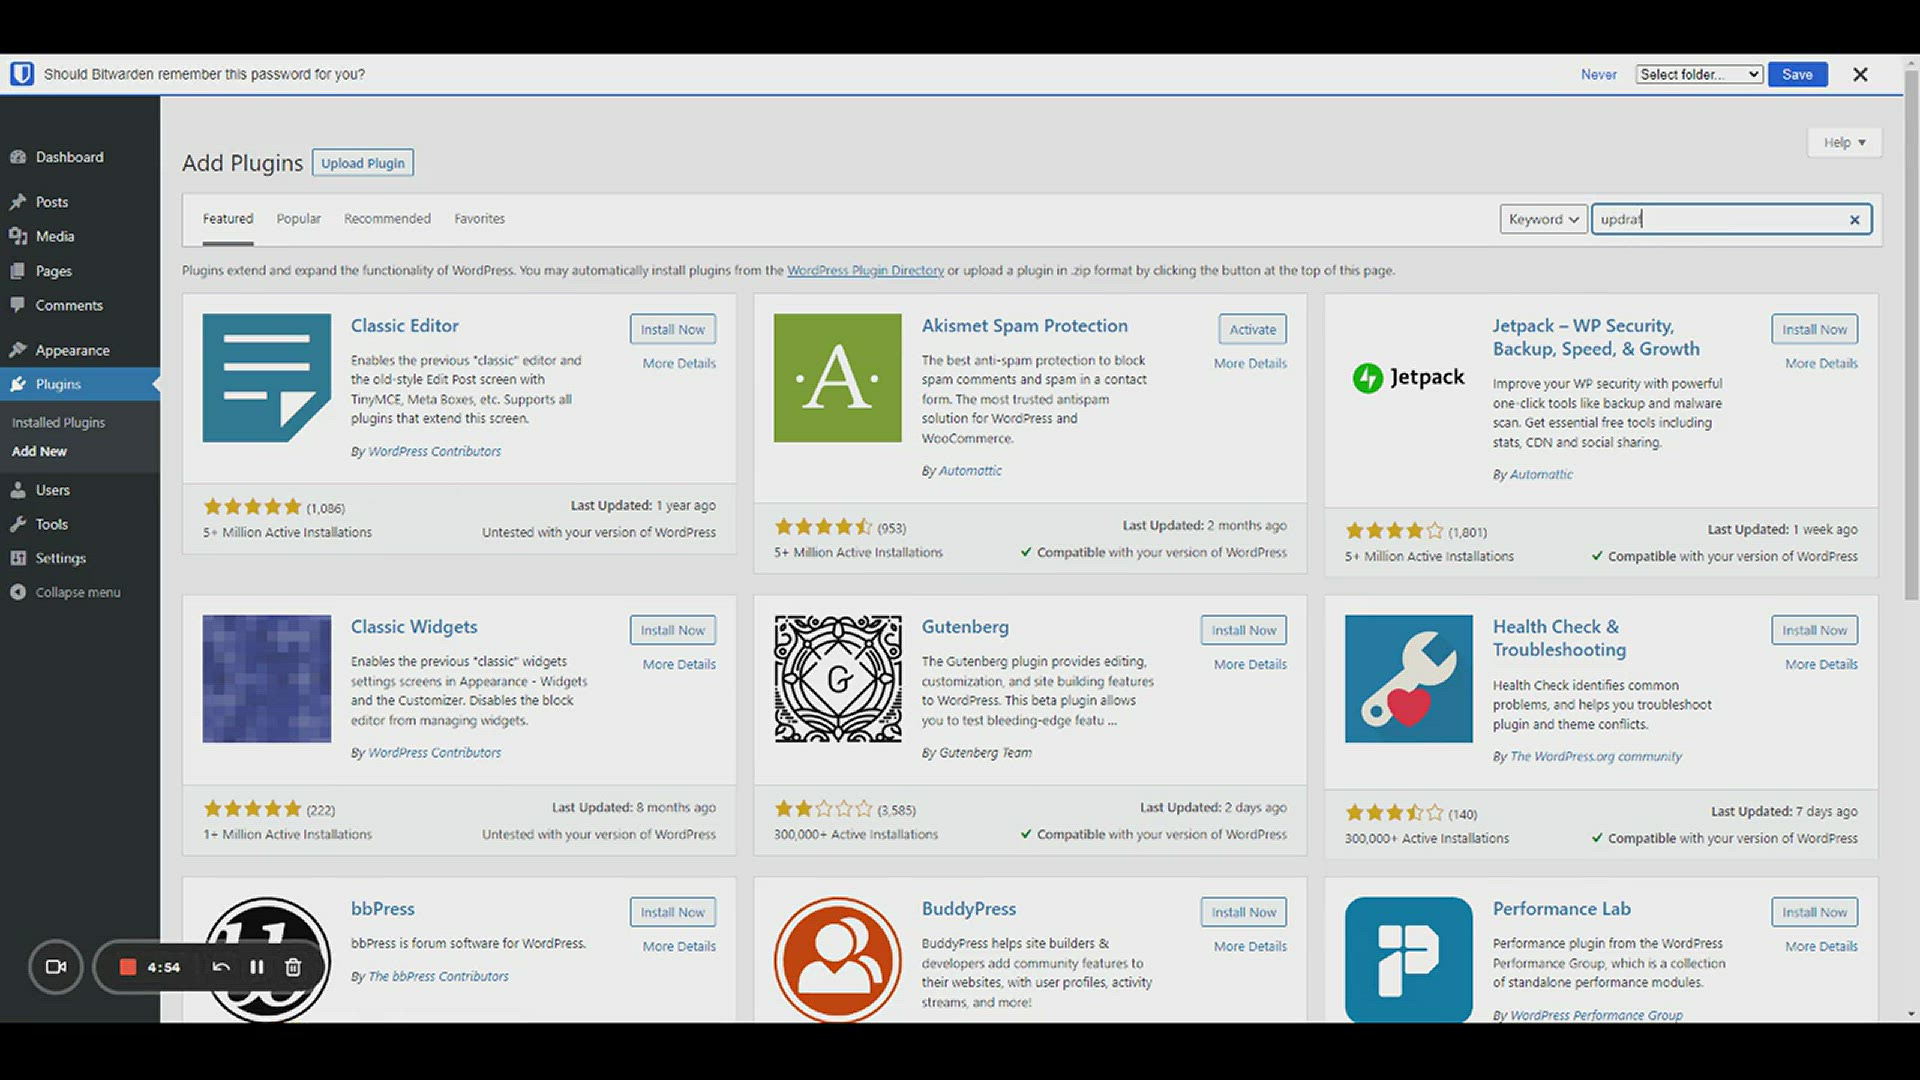Pause the screen recording
1920x1080 pixels.
click(x=257, y=967)
